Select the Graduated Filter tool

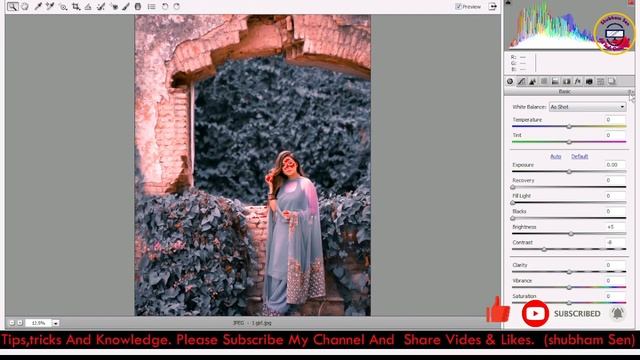(138, 7)
